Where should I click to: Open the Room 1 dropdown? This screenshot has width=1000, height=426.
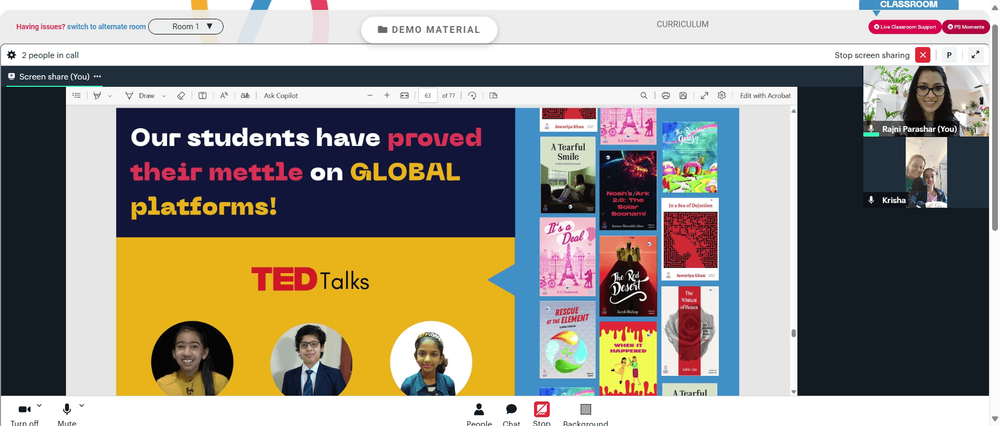186,27
